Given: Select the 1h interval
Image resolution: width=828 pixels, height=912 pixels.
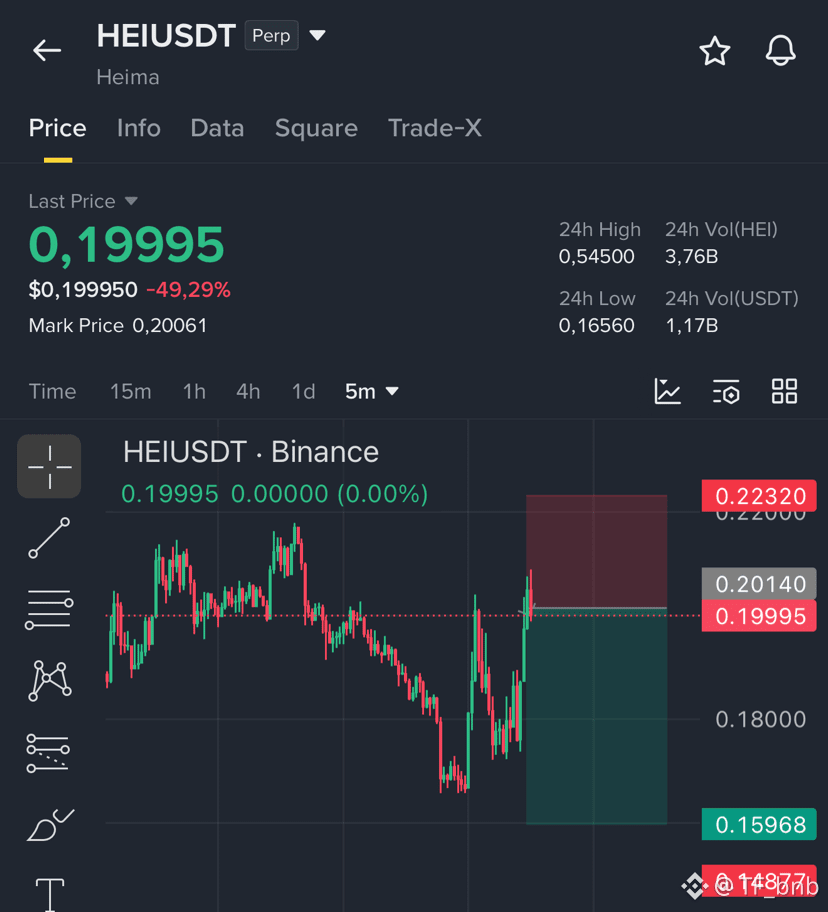Looking at the screenshot, I should tap(194, 391).
